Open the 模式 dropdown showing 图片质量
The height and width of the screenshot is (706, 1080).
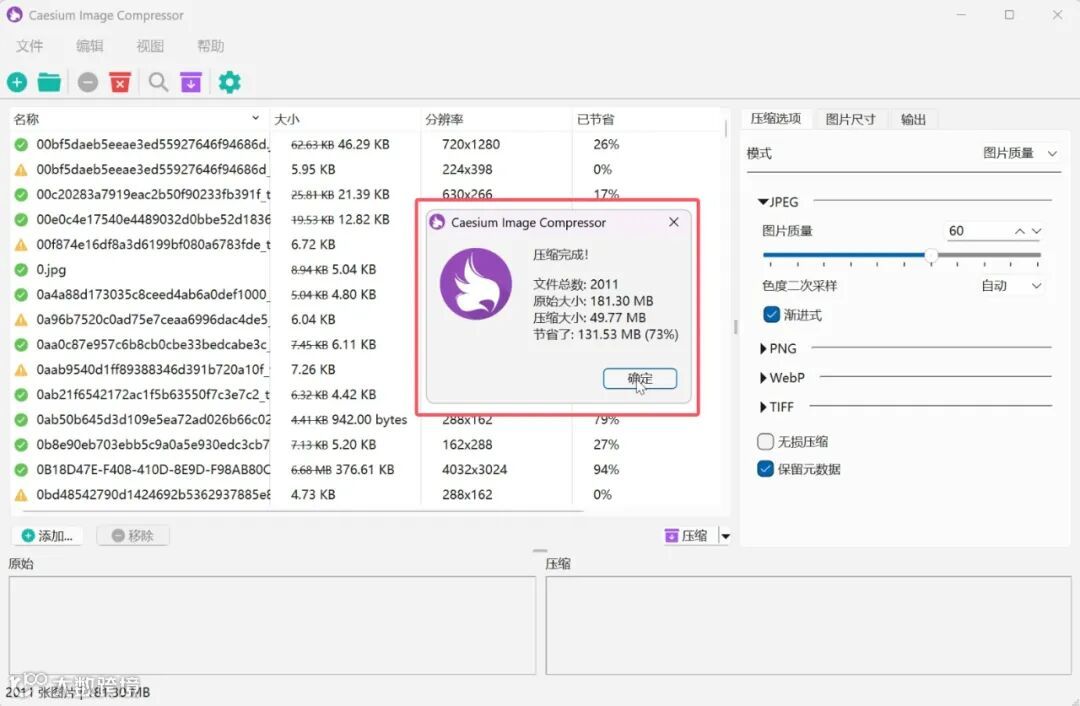[1019, 153]
